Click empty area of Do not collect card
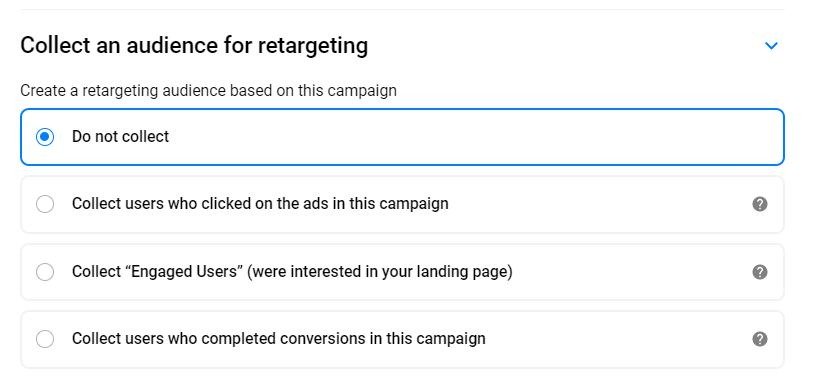Screen dimensions: 820x384 (x=471, y=137)
